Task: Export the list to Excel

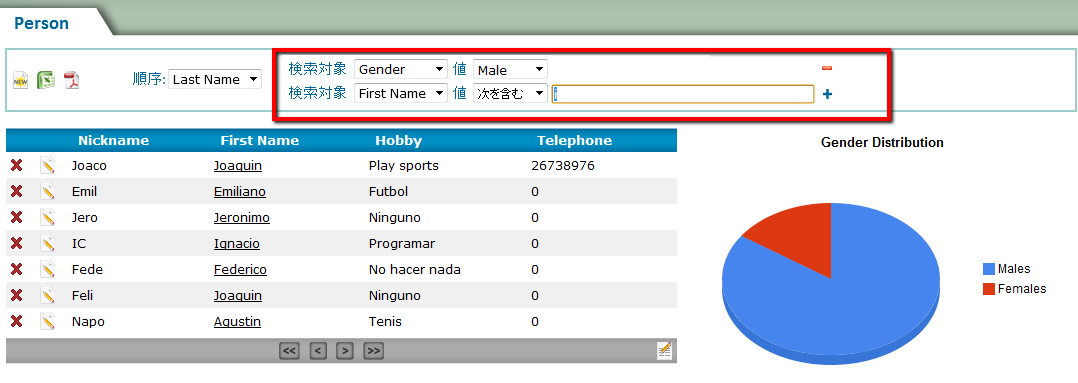Action: click(x=45, y=80)
